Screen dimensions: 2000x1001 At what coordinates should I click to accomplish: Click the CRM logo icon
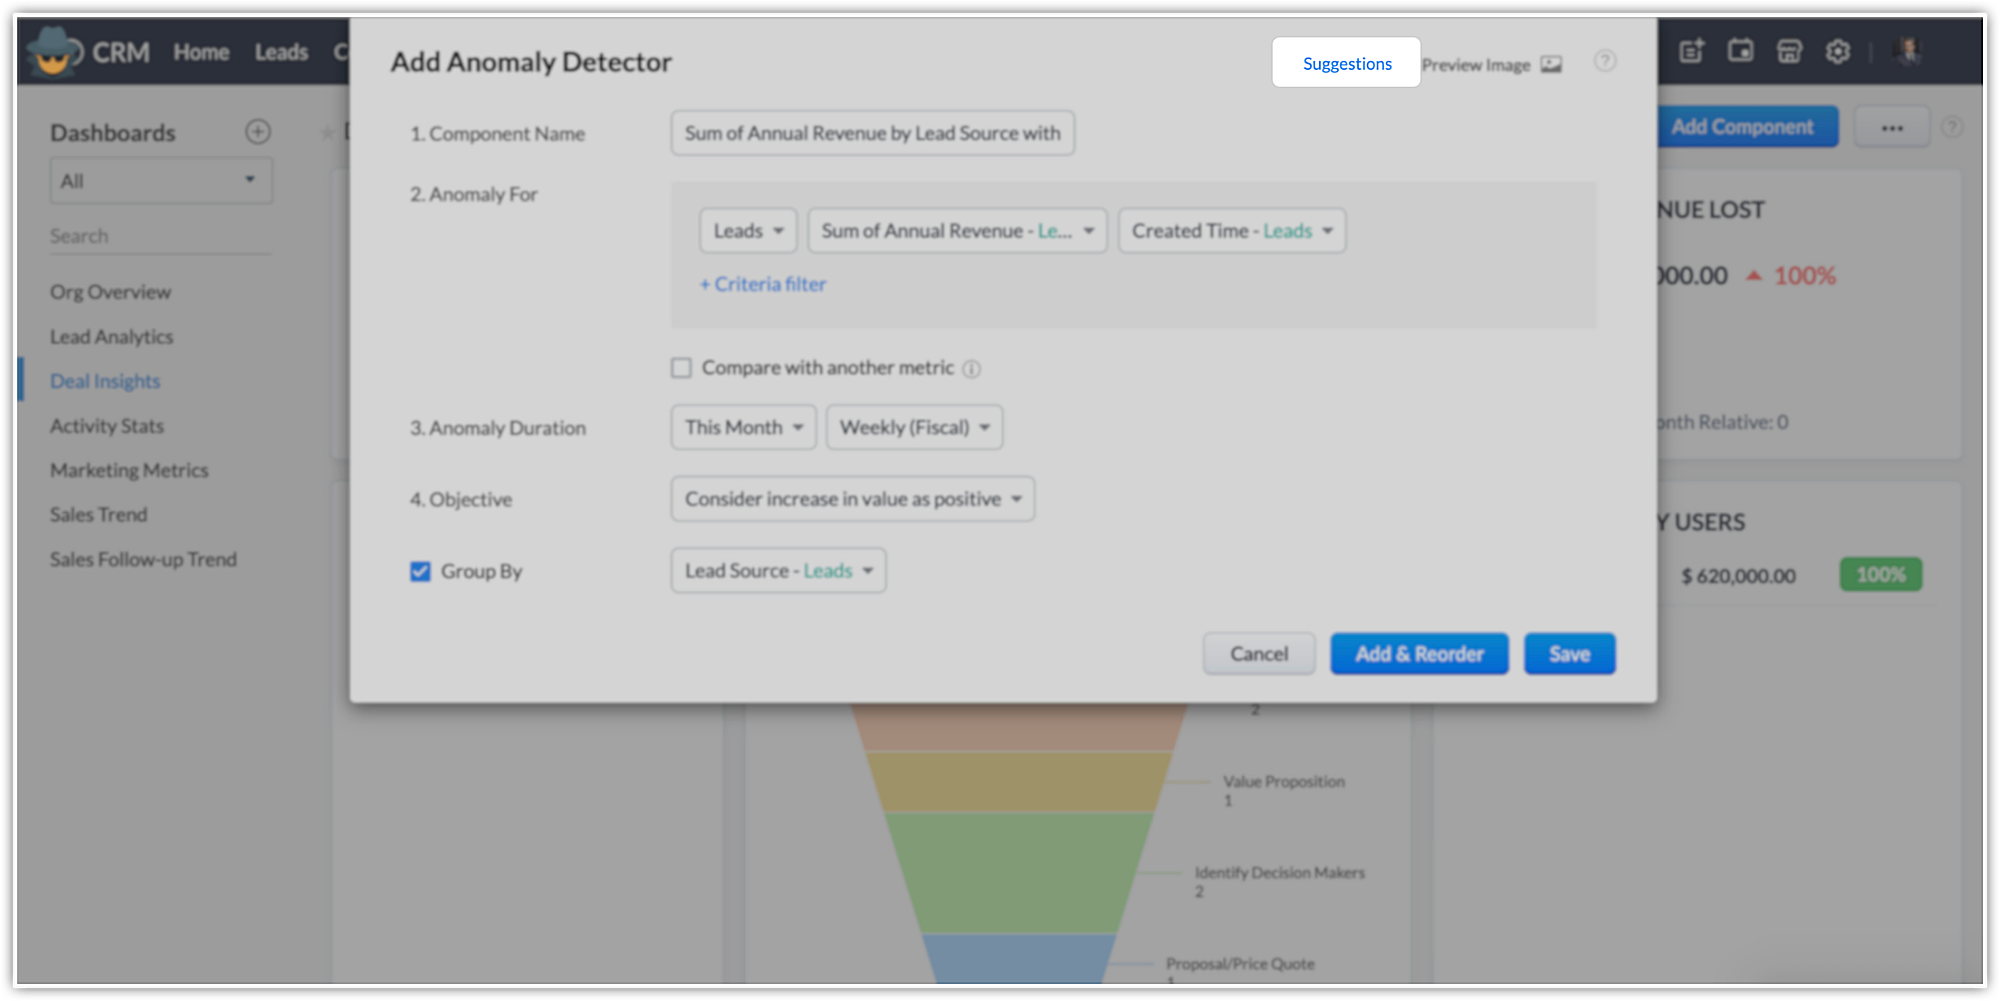coord(54,52)
